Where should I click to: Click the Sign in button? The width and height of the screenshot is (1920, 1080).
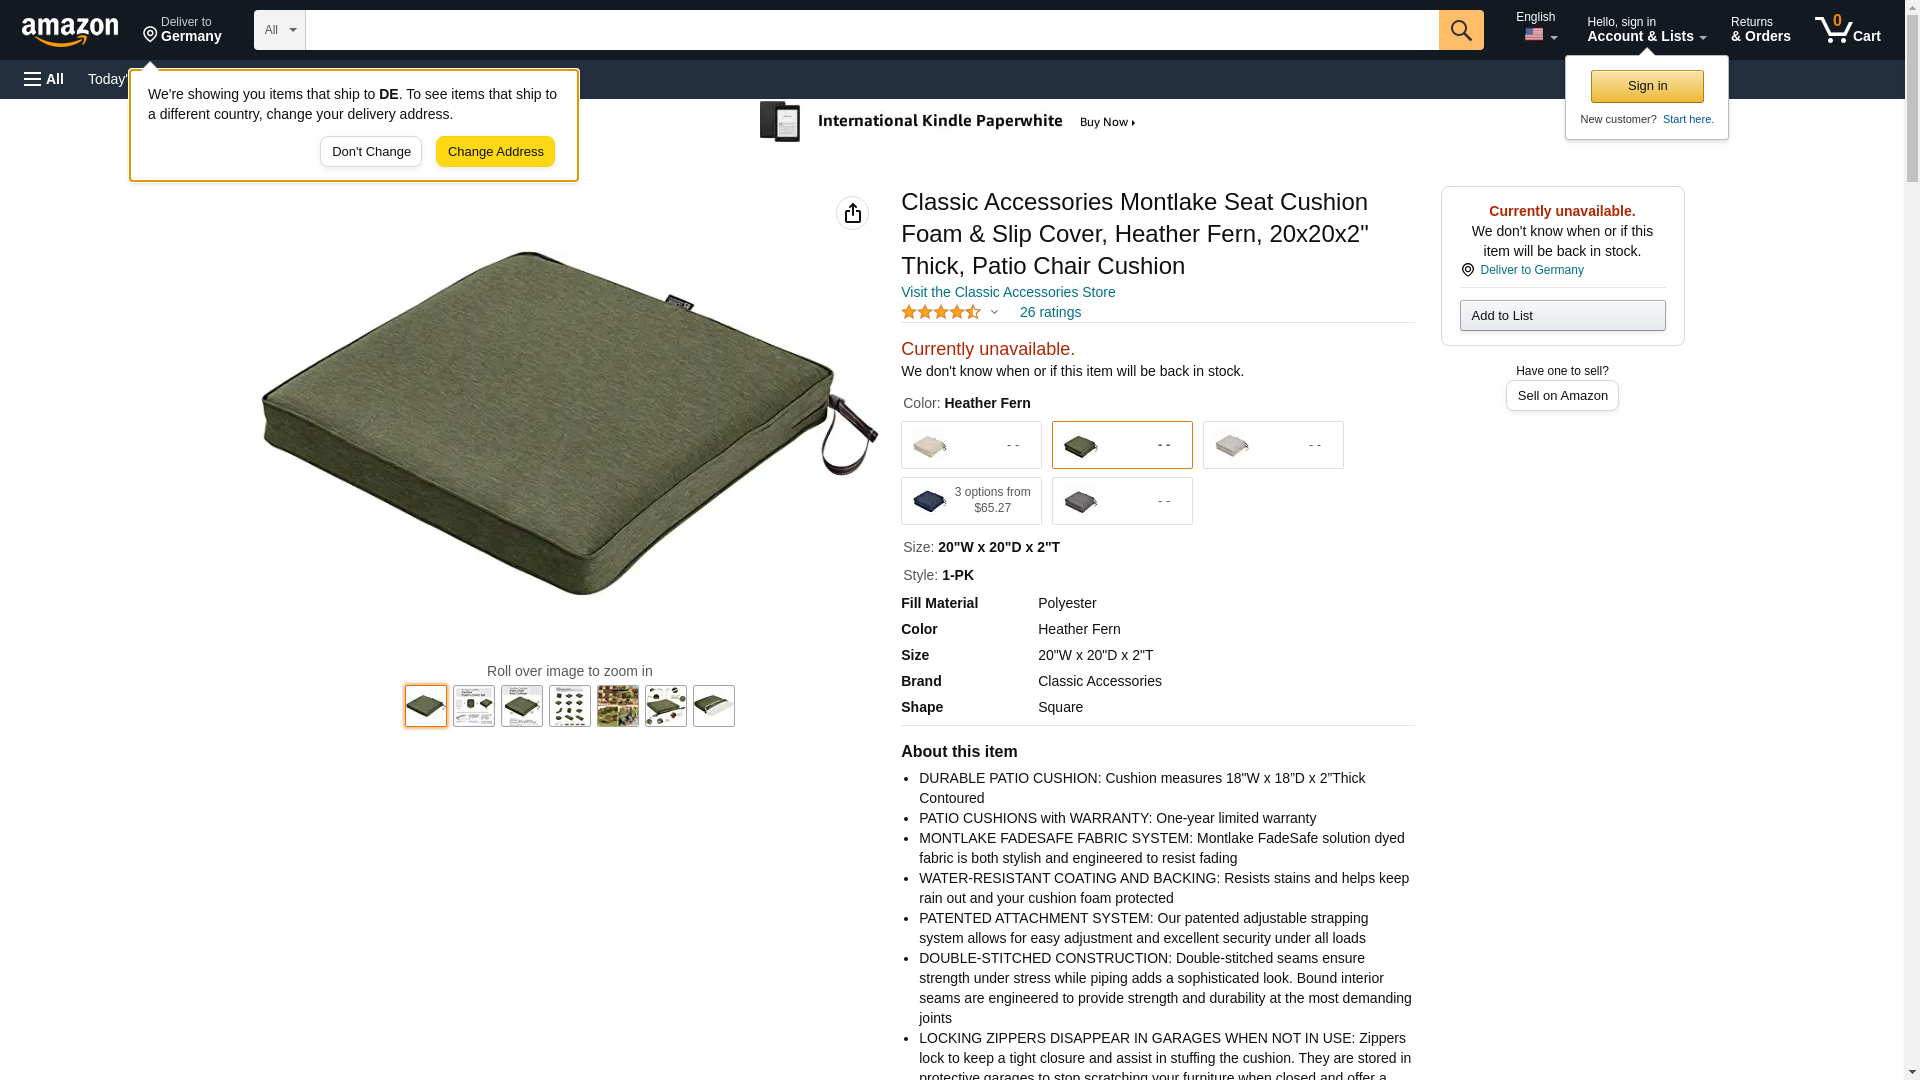coord(1647,86)
